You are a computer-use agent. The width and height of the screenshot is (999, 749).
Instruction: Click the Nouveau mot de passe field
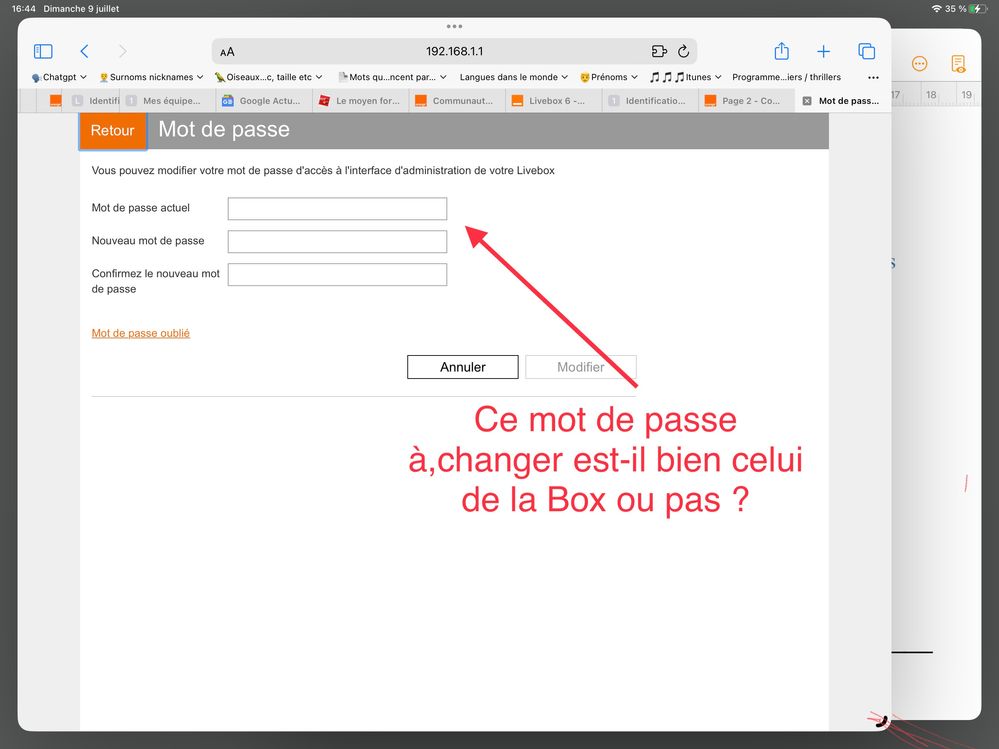tap(337, 241)
